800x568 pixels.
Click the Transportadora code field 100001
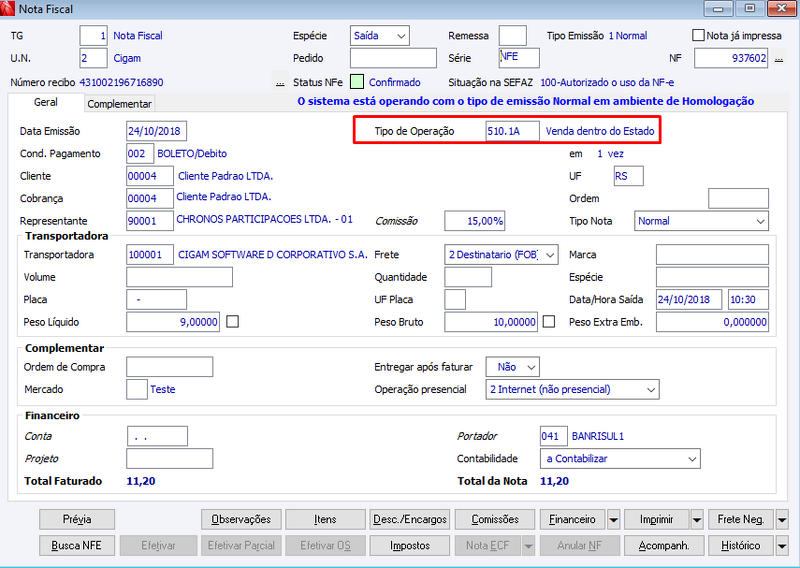[x=150, y=255]
